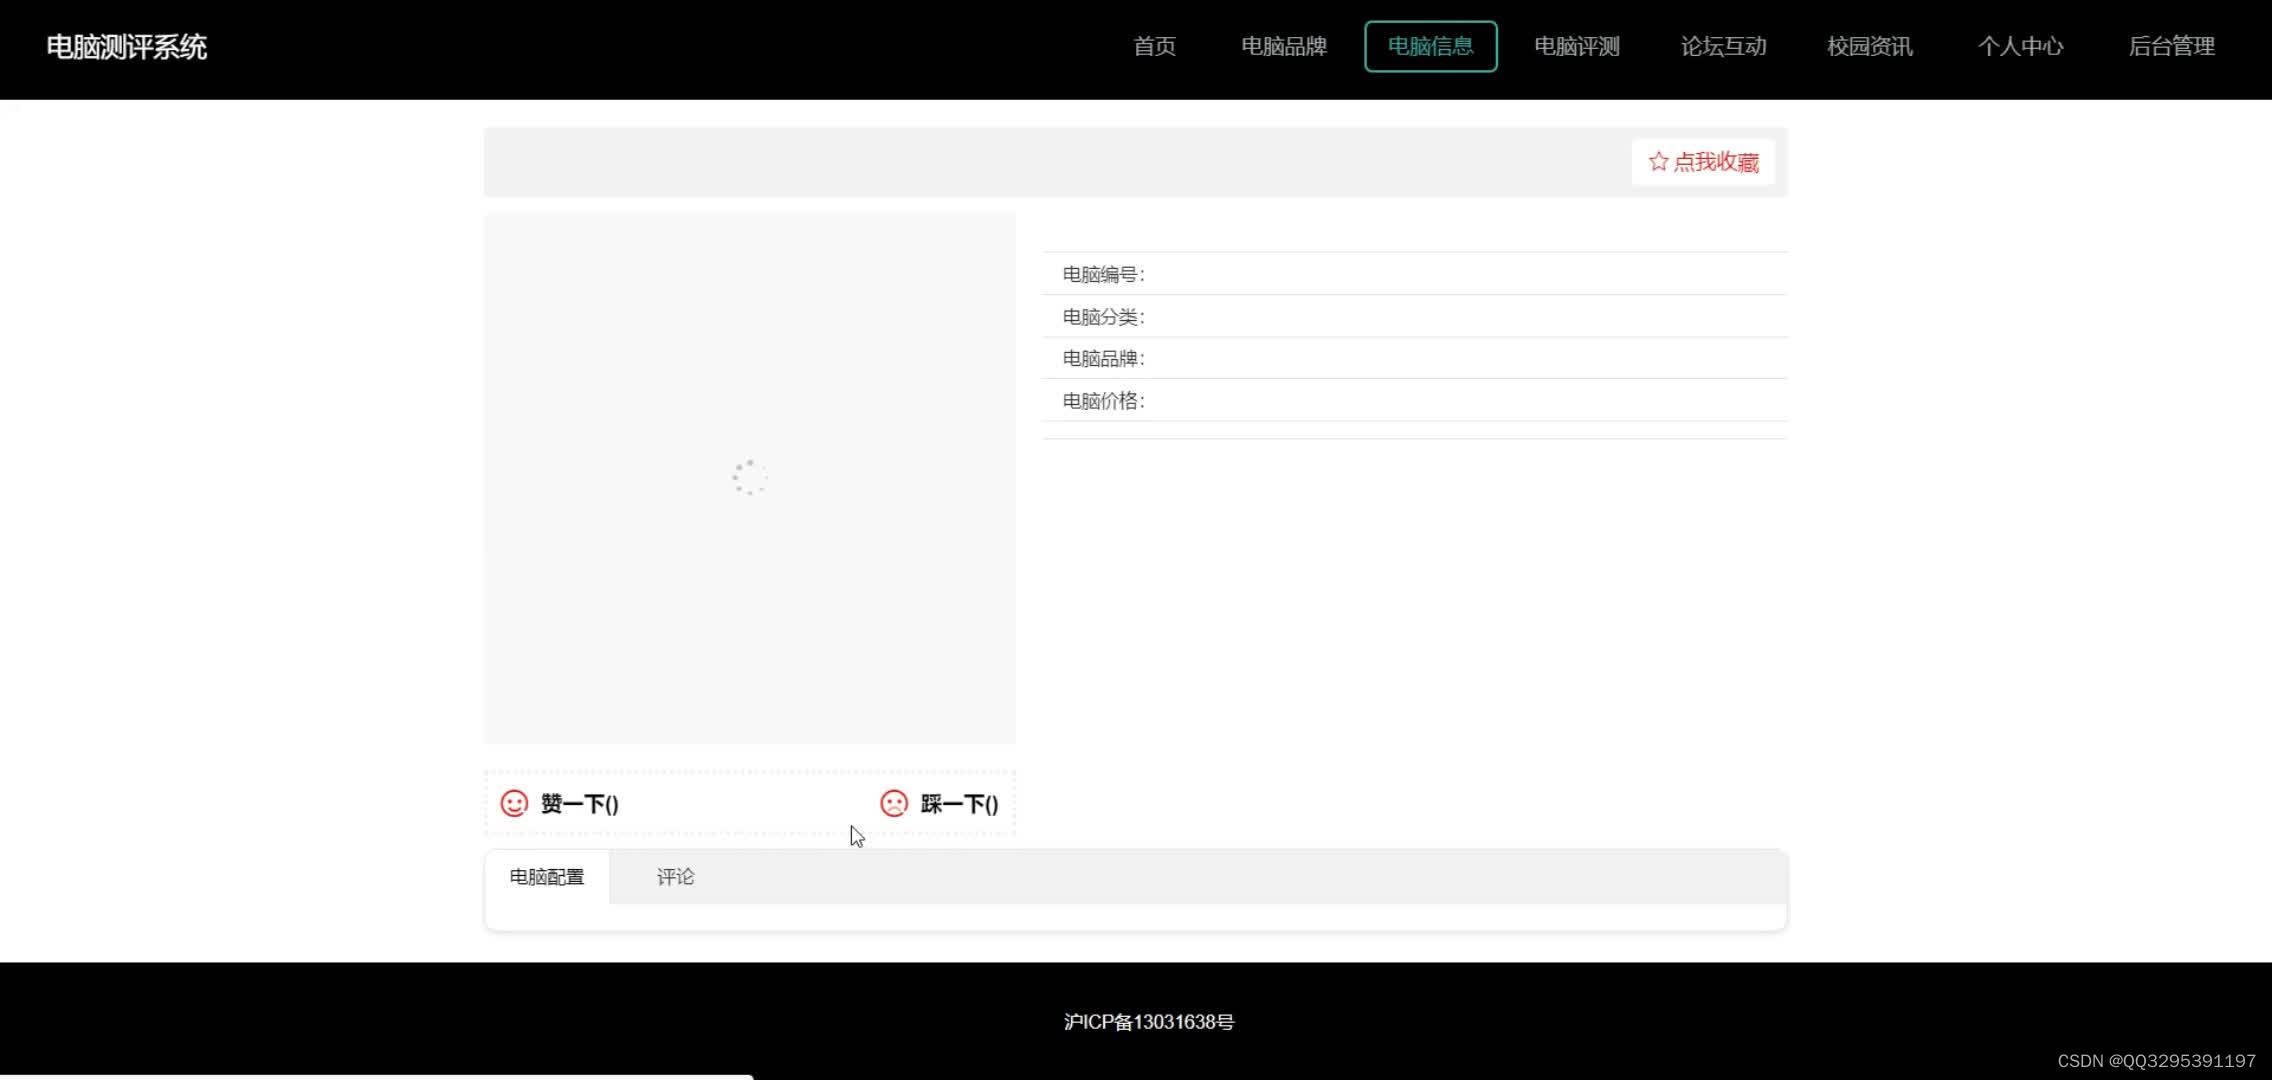This screenshot has height=1080, width=2272.
Task: Click the 电脑测评系统 site title
Action: tap(127, 47)
